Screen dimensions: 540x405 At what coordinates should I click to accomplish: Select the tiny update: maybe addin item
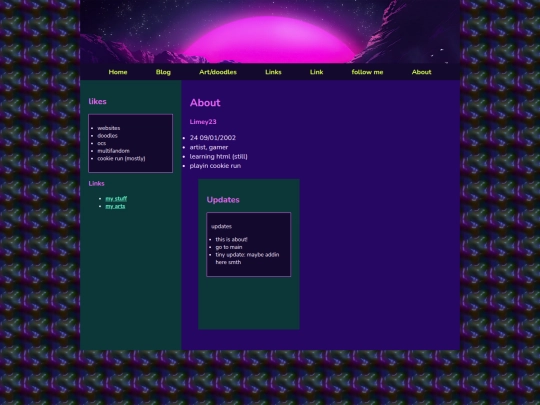click(247, 258)
